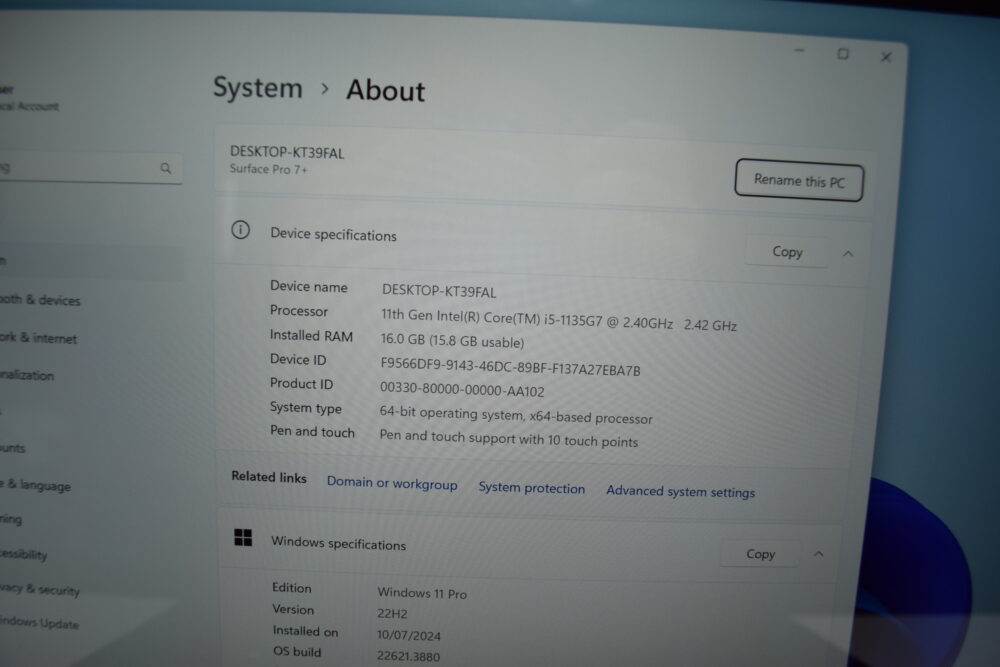Open Time & language in sidebar
The width and height of the screenshot is (1000, 667).
coord(35,485)
